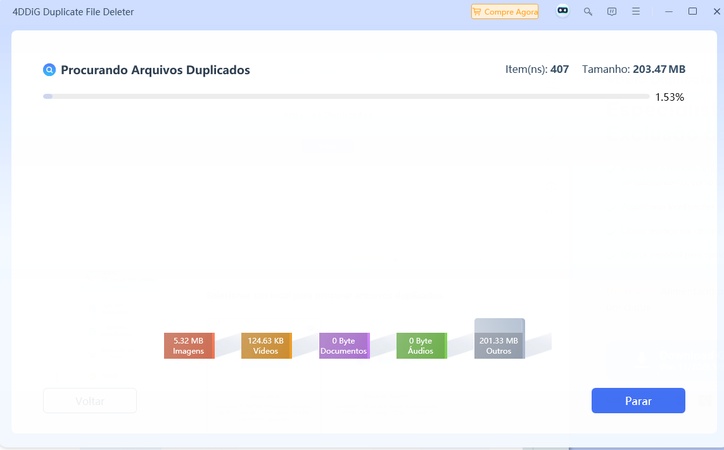This screenshot has width=724, height=450.
Task: Open the robot assistant icon
Action: tap(562, 11)
